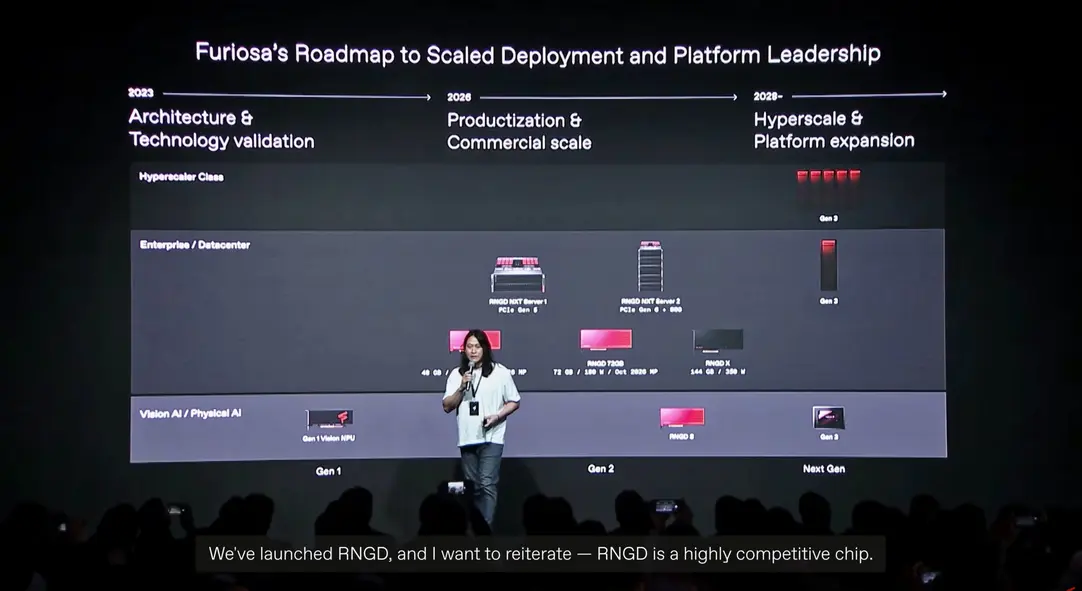
Task: Select the '2026' timeline year label
Action: pos(459,97)
